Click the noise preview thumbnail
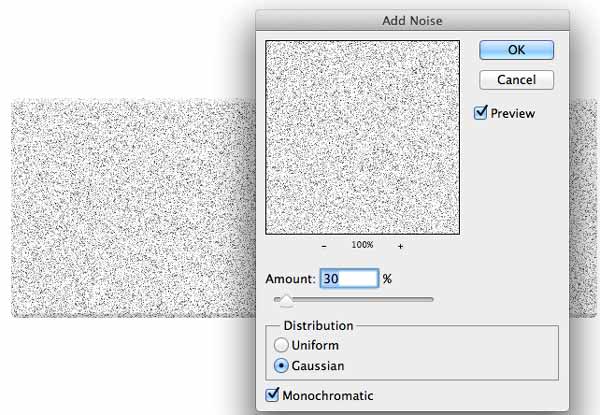The image size is (600, 415). (x=362, y=137)
